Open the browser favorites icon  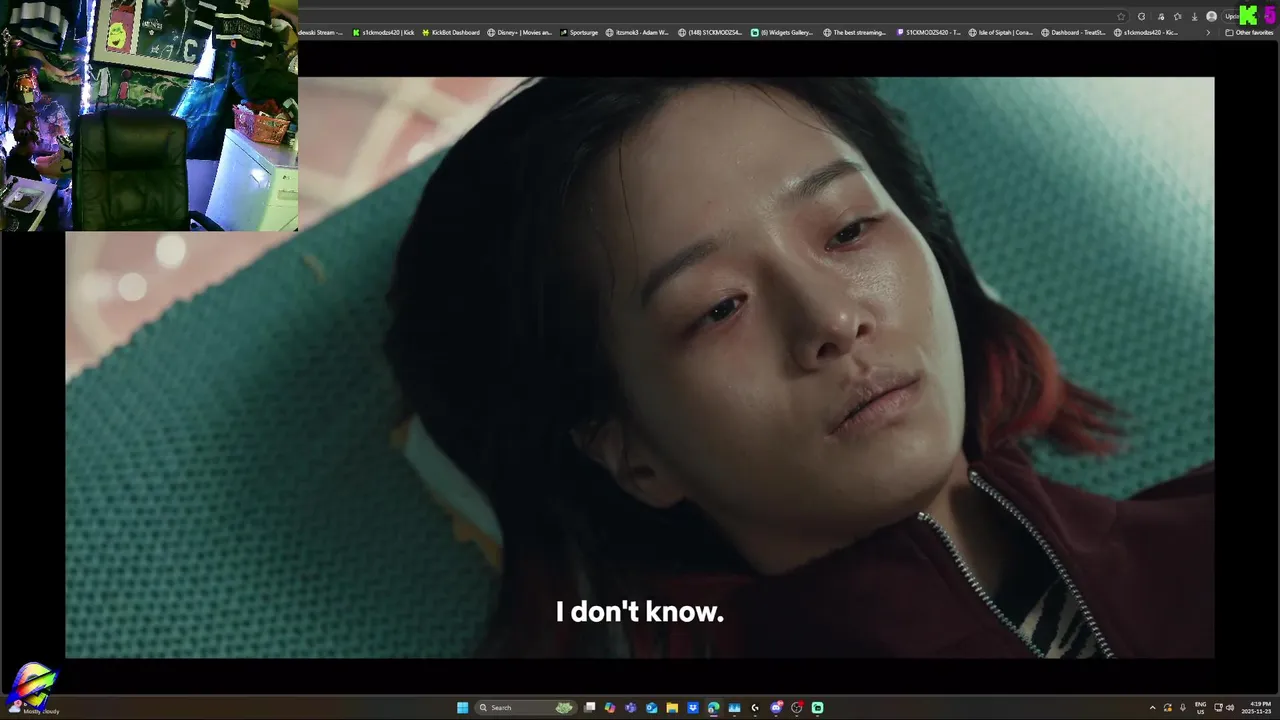tap(1177, 17)
